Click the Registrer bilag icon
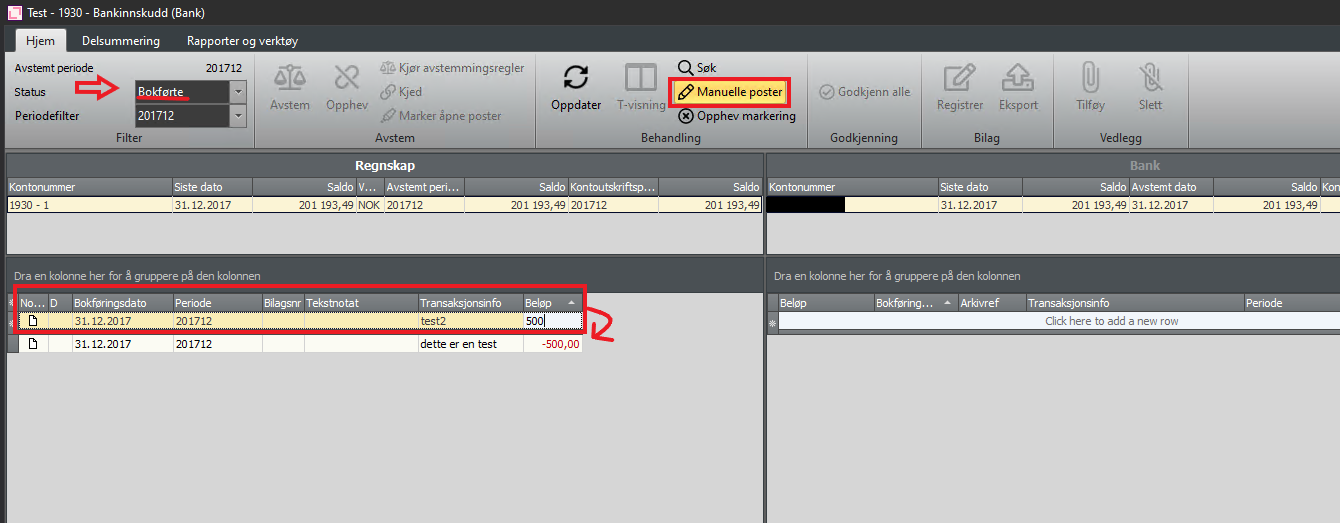The image size is (1340, 523). coord(959,78)
